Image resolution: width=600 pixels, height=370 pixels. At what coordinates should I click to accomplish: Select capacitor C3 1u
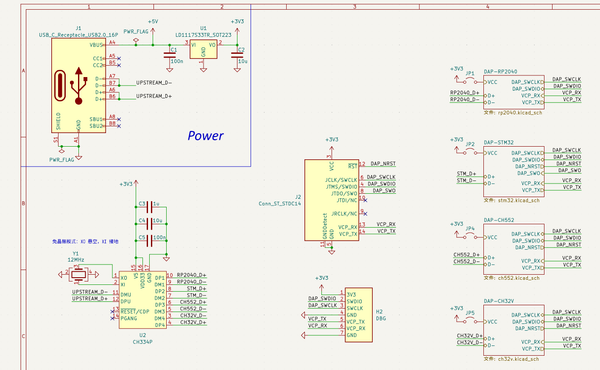pyautogui.click(x=150, y=207)
